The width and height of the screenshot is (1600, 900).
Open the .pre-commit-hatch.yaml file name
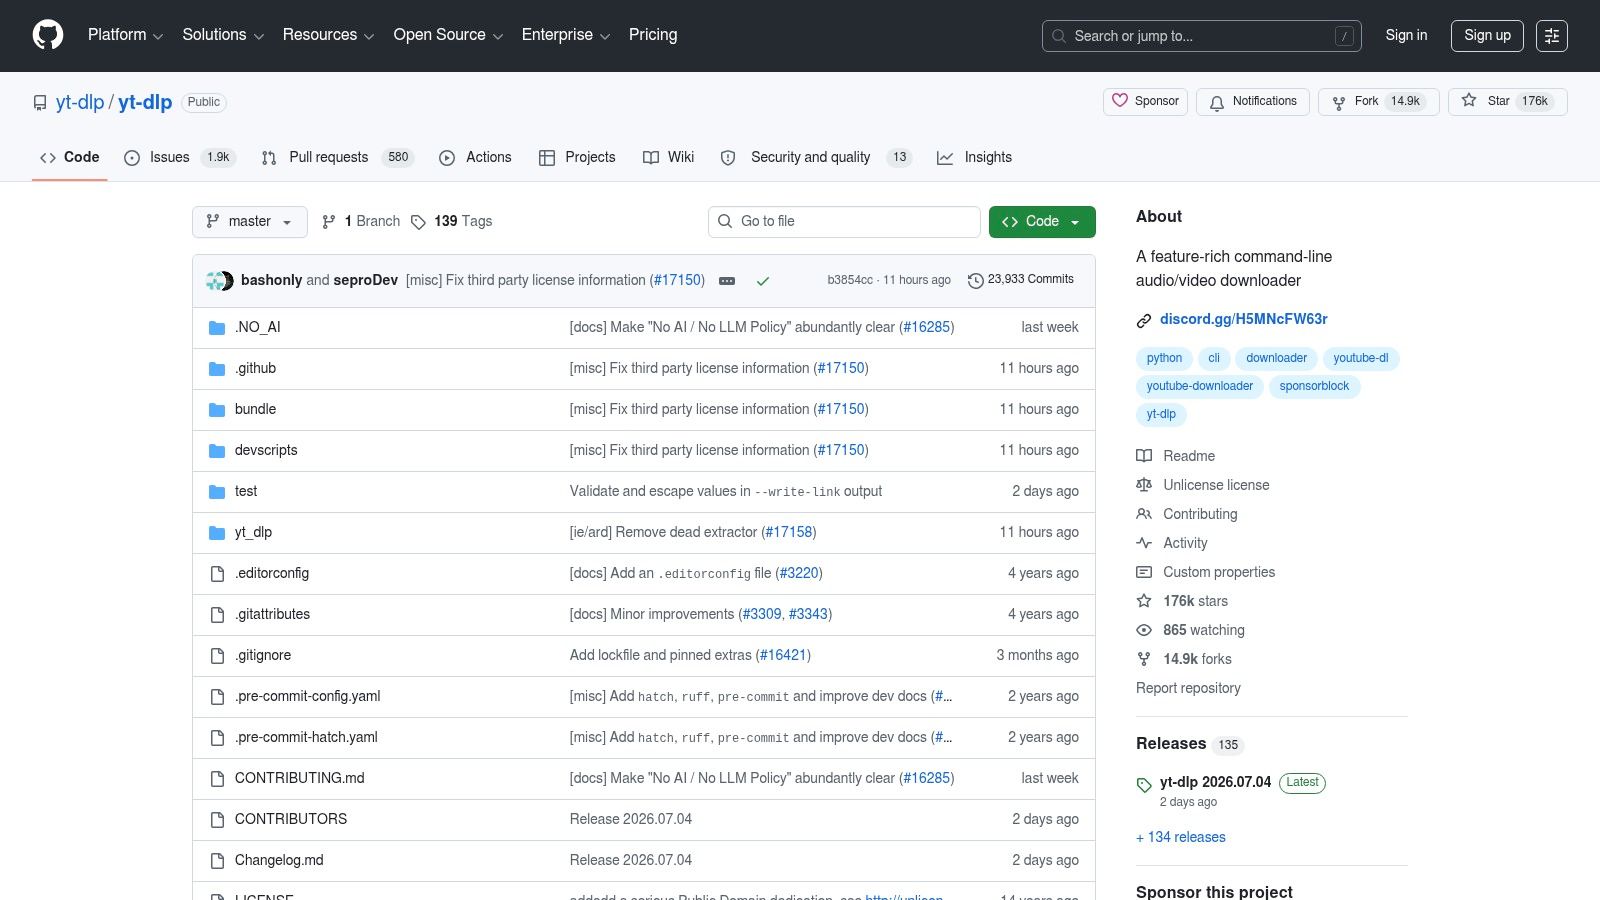[x=306, y=738]
